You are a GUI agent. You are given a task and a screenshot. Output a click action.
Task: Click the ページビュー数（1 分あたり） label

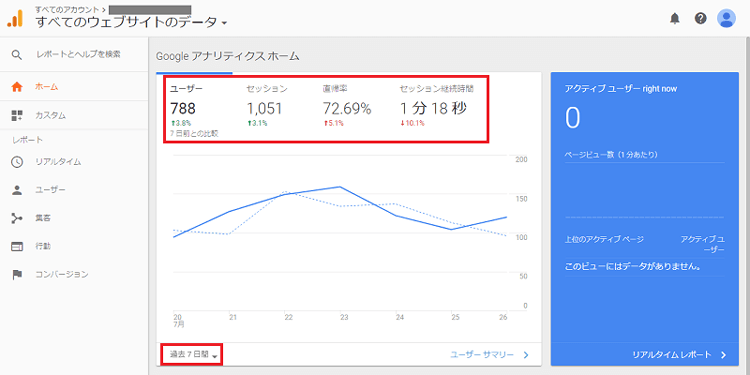click(611, 155)
